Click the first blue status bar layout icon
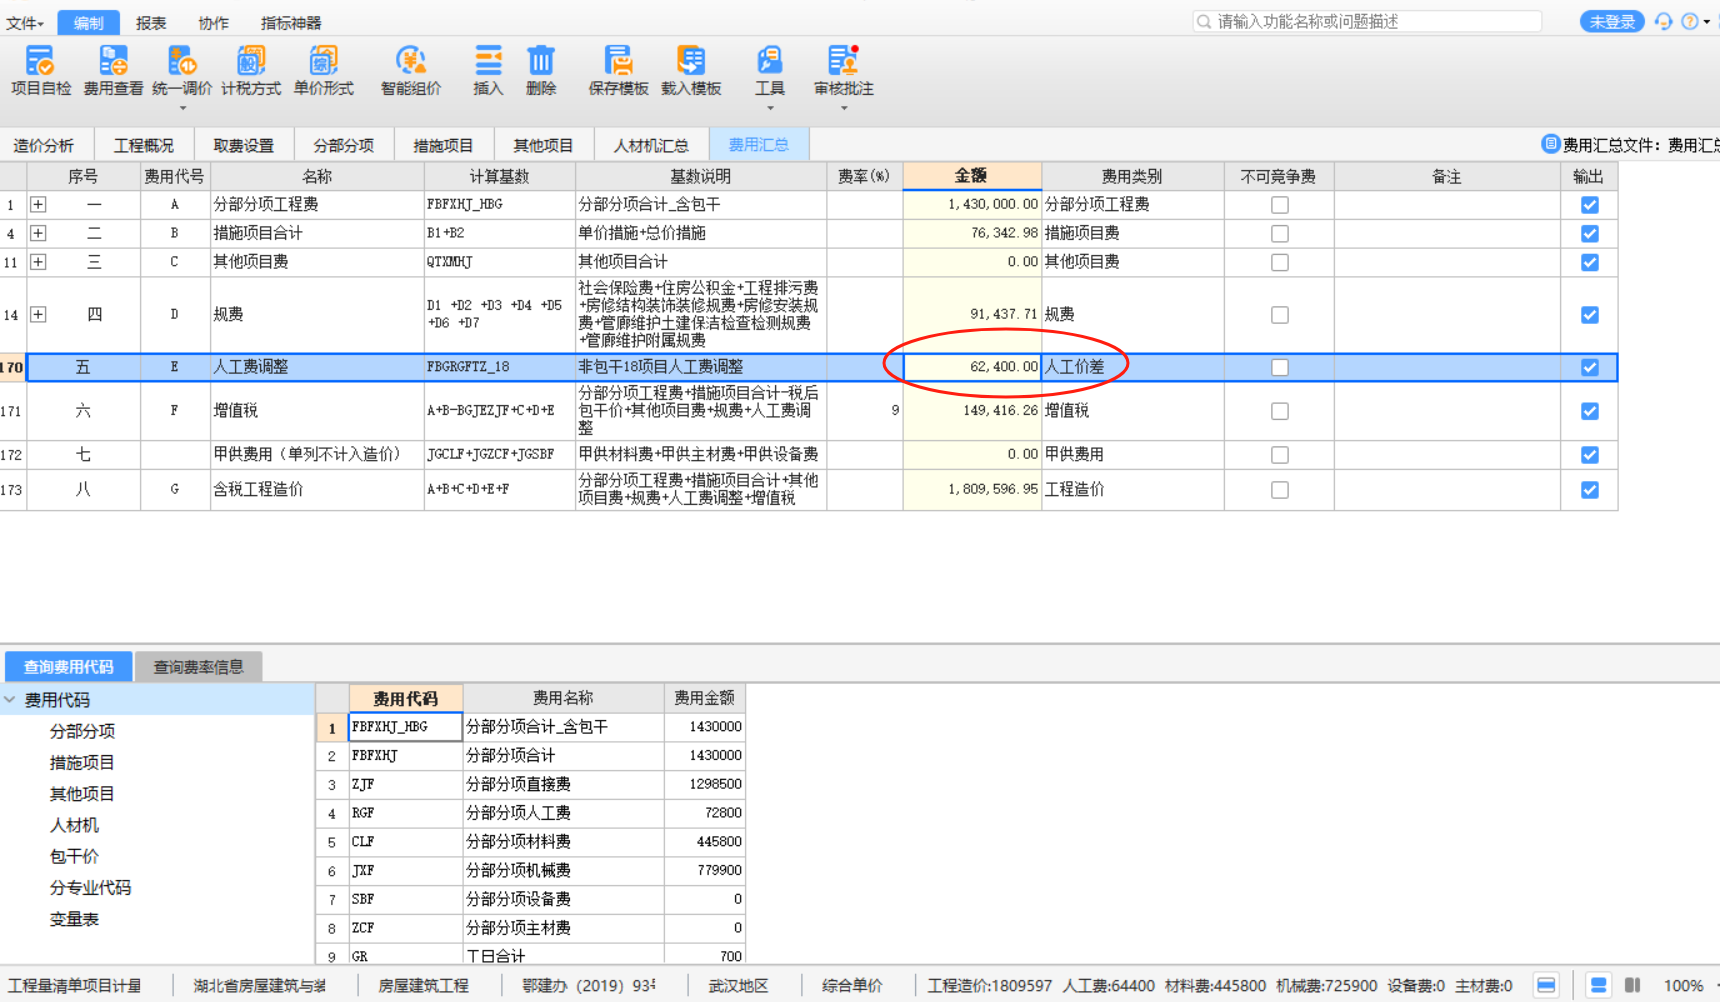 [1546, 985]
